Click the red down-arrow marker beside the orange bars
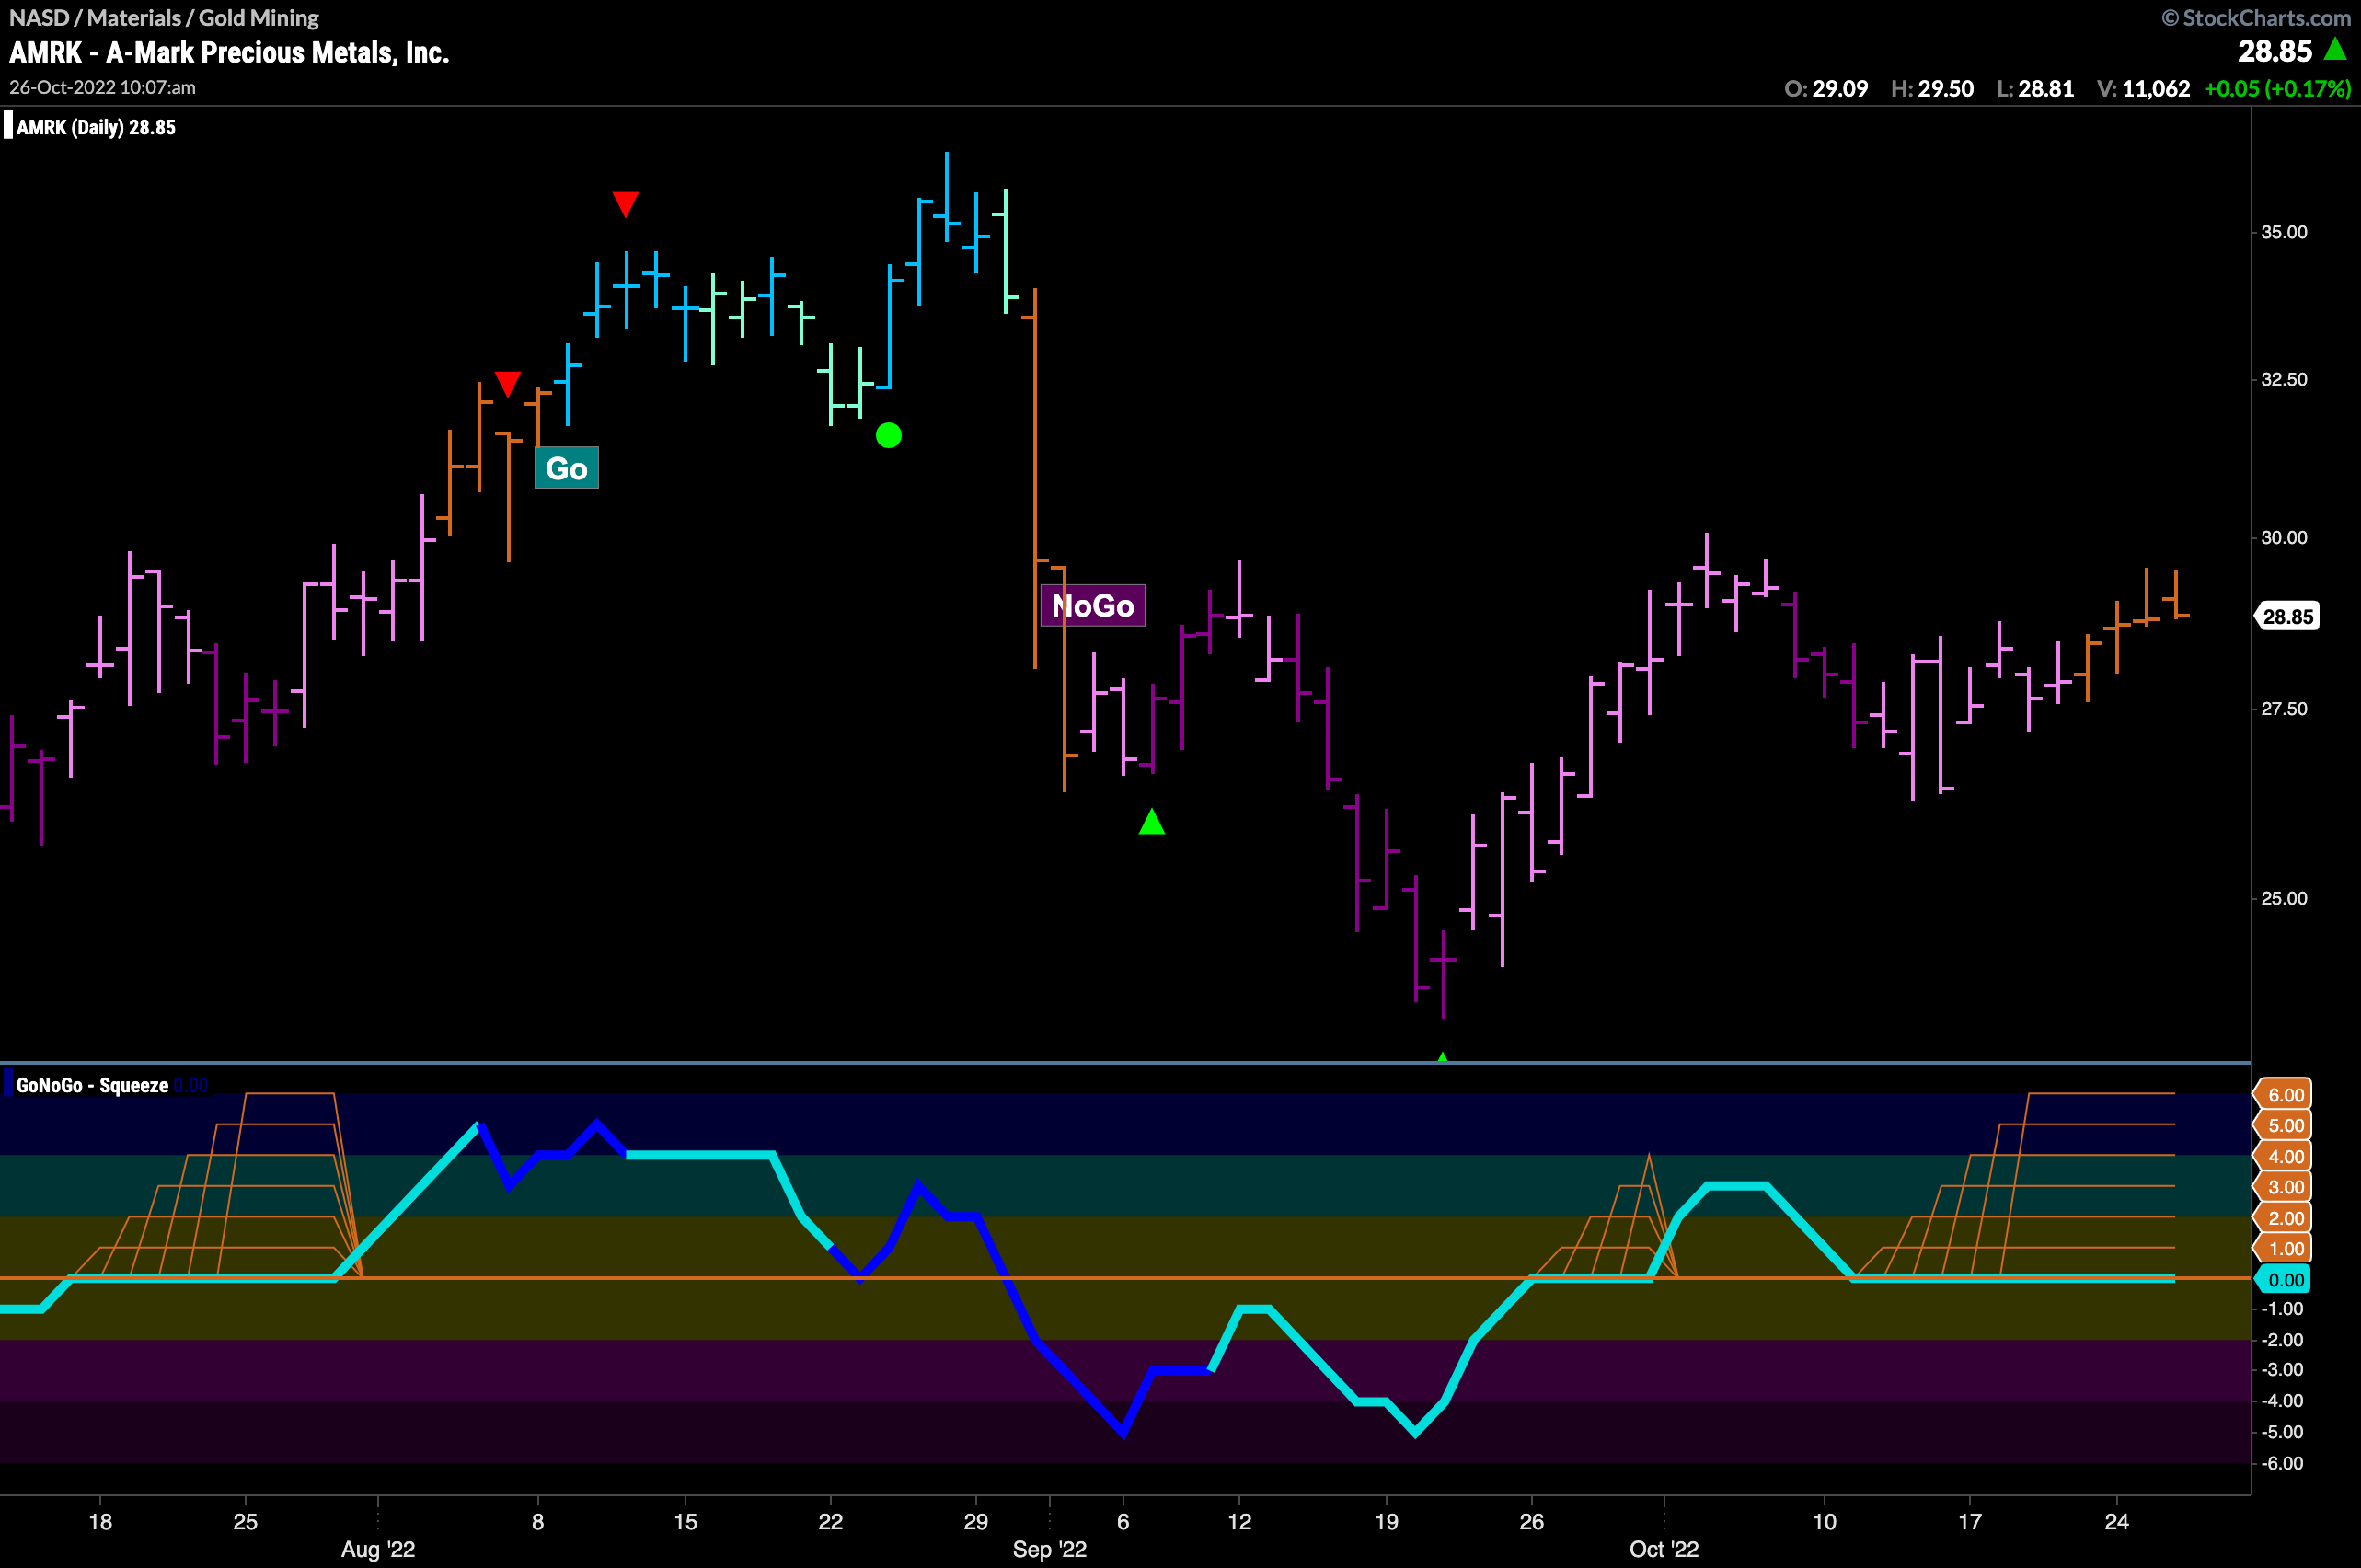The height and width of the screenshot is (1568, 2361). (x=507, y=384)
